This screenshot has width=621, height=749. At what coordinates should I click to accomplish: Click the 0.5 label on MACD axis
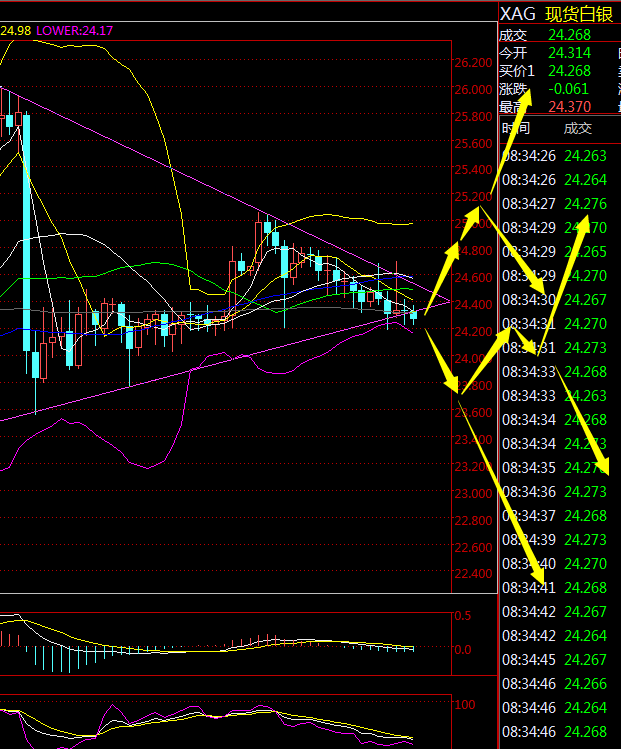coord(463,615)
